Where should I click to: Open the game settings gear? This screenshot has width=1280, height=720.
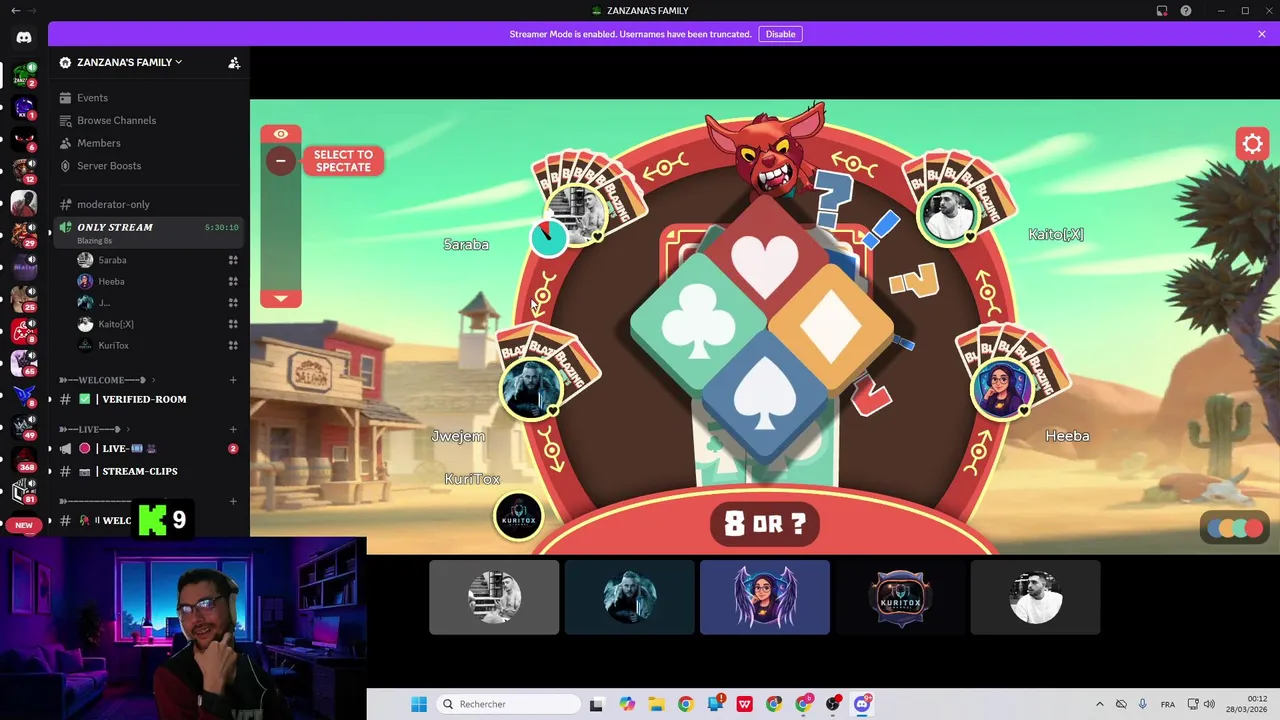point(1252,145)
